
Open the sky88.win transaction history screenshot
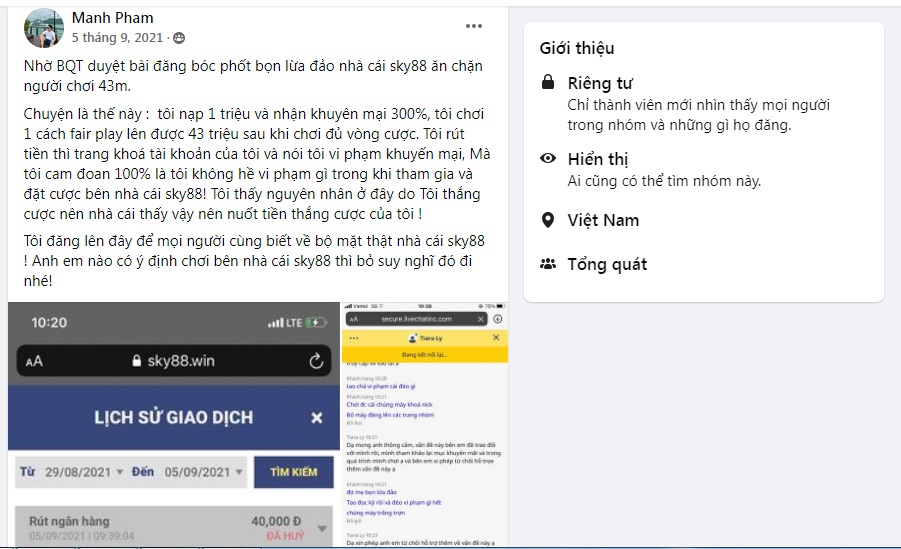(x=174, y=424)
